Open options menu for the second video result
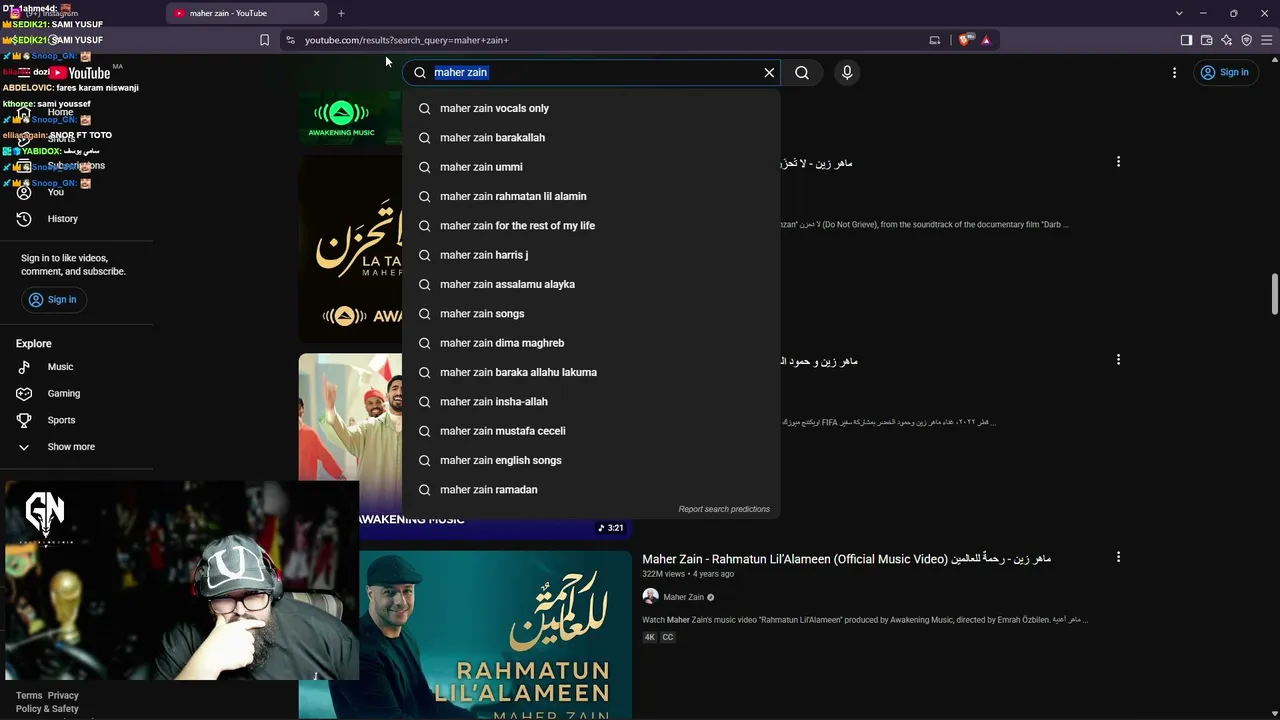 (1118, 359)
